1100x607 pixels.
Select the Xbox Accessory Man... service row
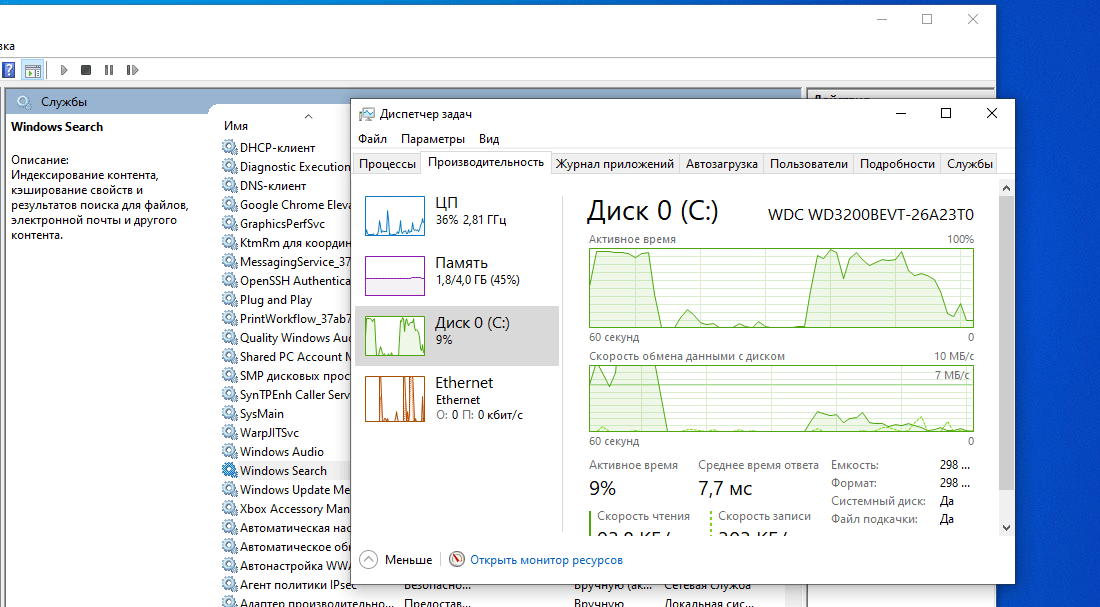click(x=286, y=508)
